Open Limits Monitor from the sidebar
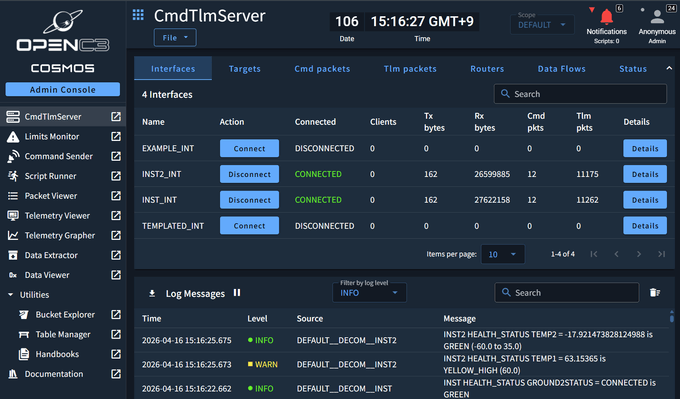This screenshot has height=399, width=680. click(52, 136)
